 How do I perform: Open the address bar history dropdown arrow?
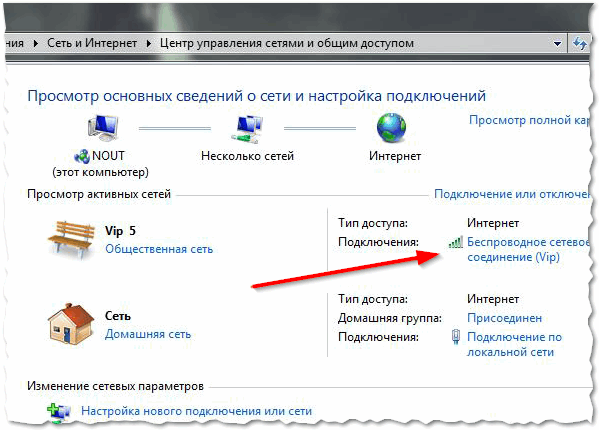click(558, 44)
